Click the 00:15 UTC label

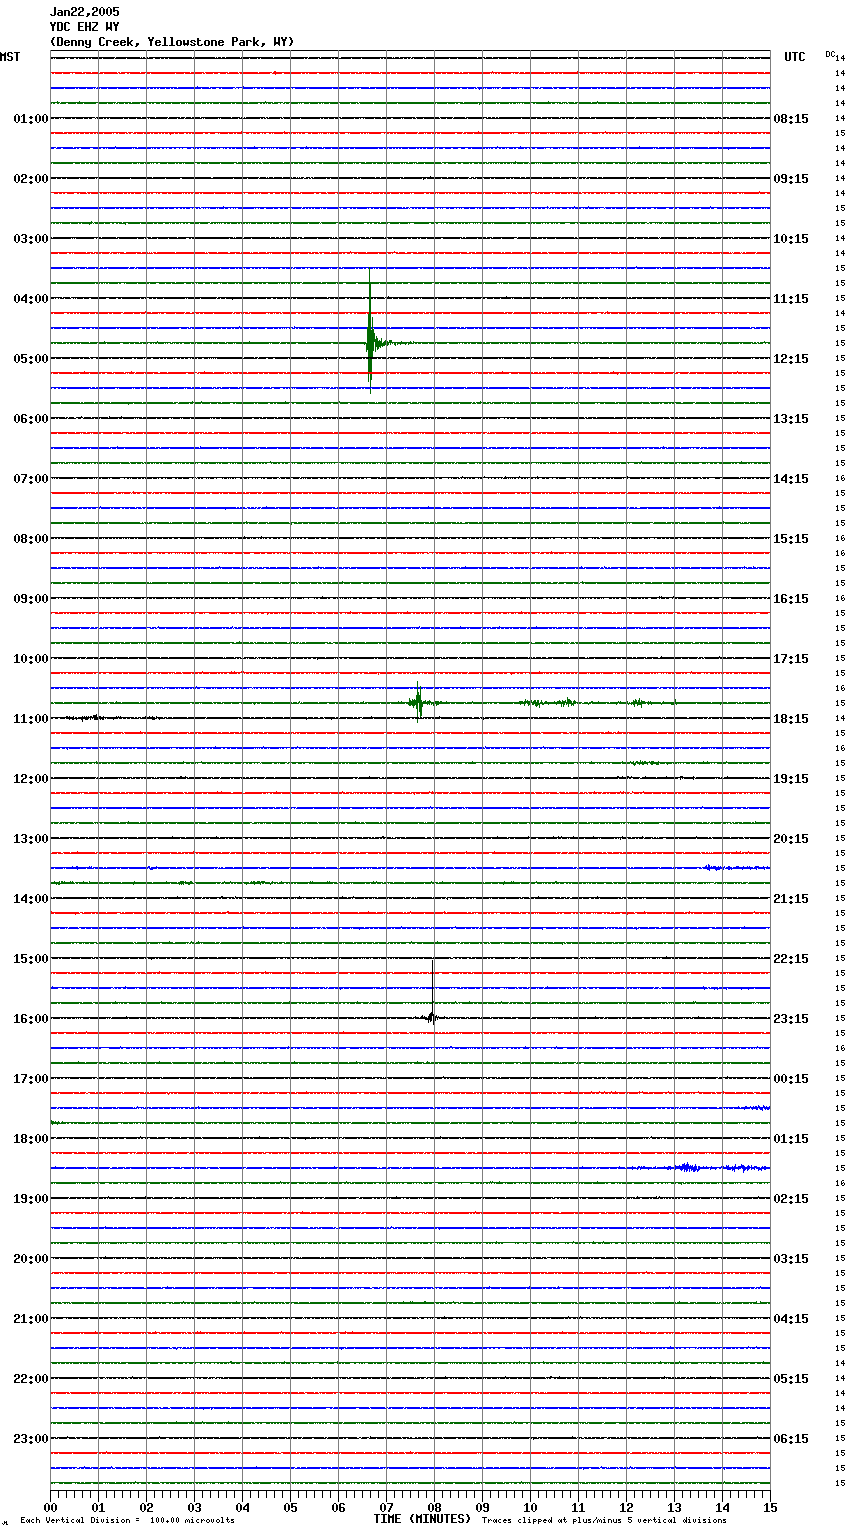coord(791,1079)
